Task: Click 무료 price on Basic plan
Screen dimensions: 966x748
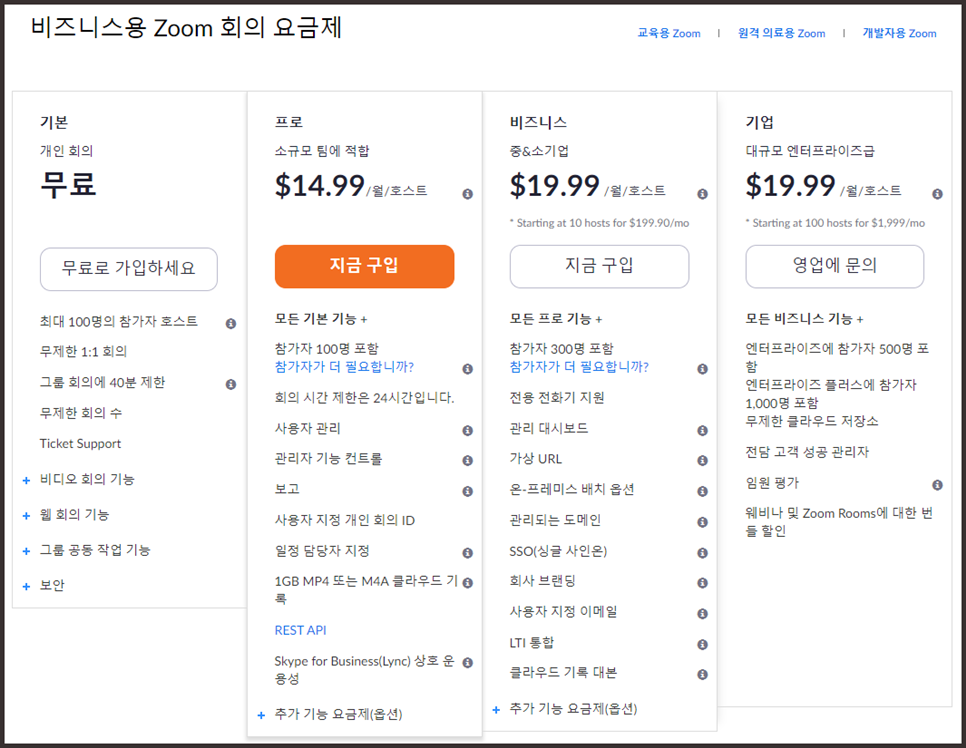Action: 68,184
